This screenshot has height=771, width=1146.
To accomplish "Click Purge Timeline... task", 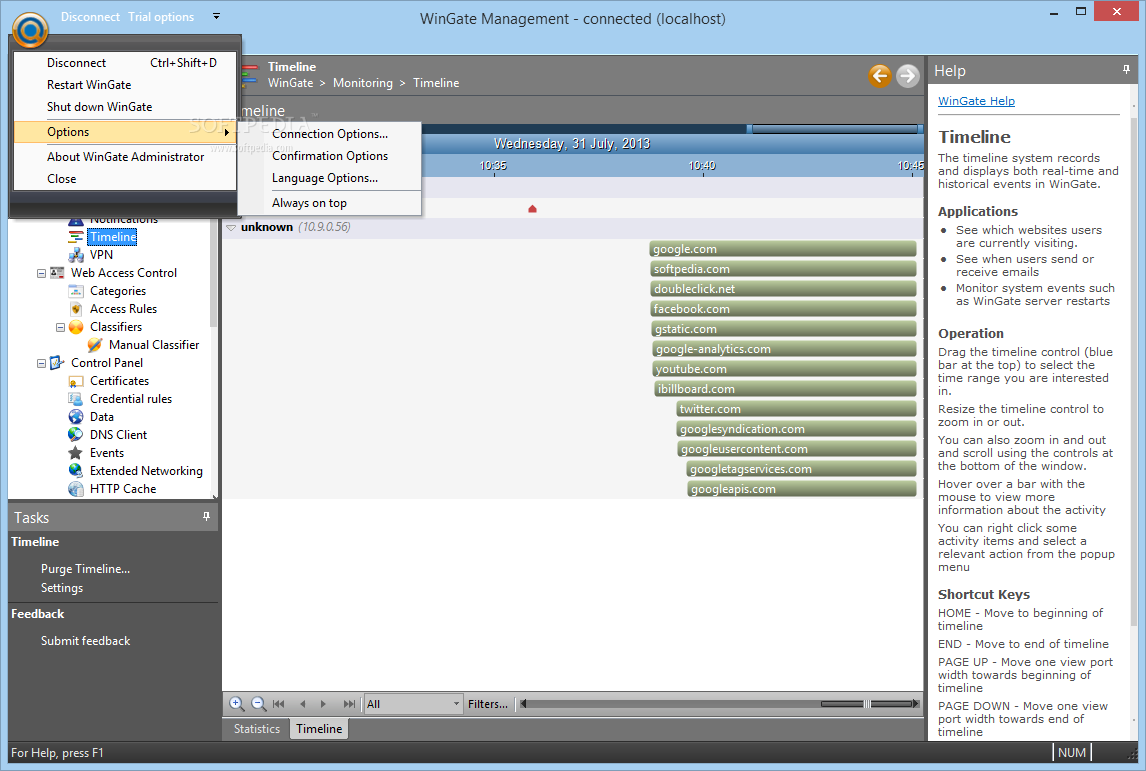I will coord(86,569).
